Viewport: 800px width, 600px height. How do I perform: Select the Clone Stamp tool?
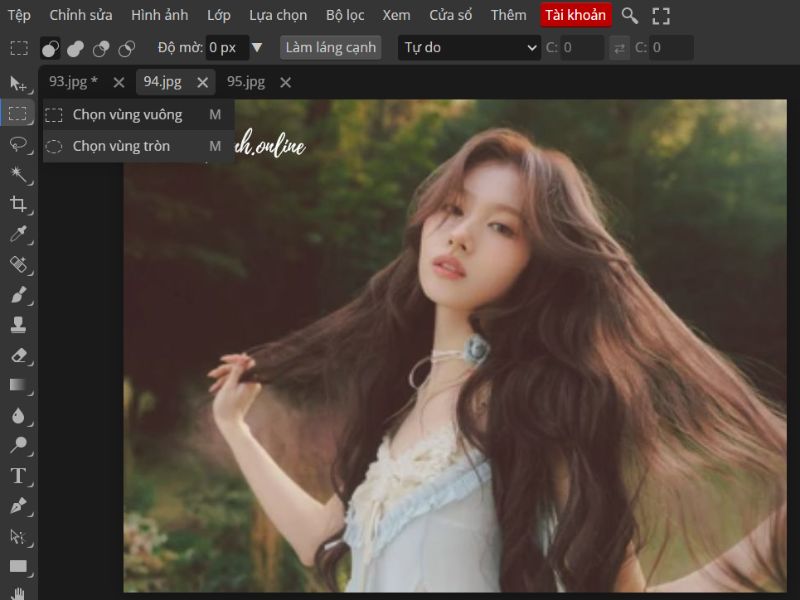pyautogui.click(x=18, y=324)
